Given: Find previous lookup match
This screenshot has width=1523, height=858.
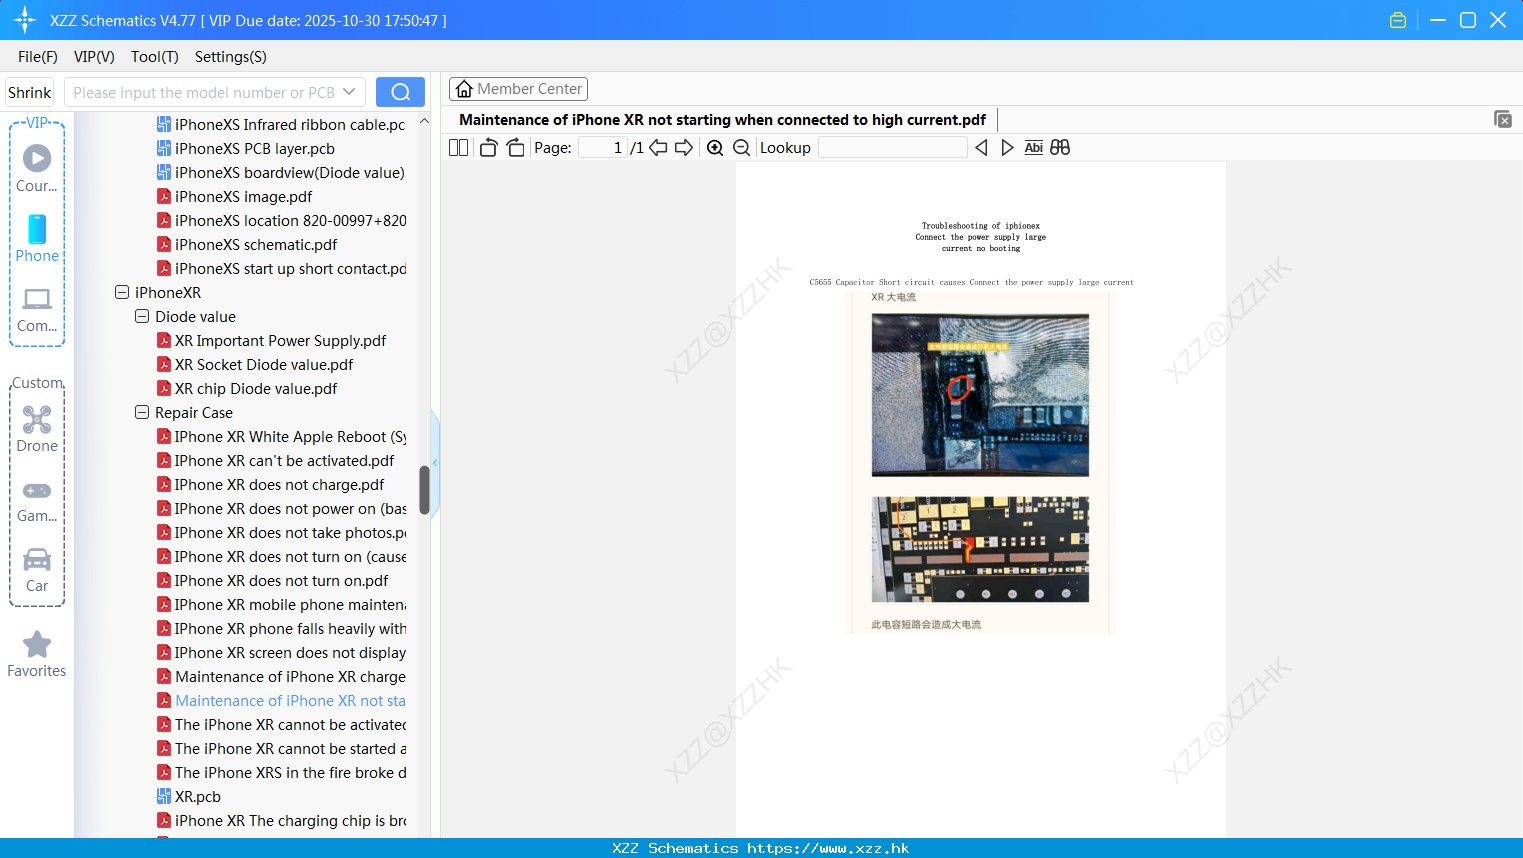Looking at the screenshot, I should [x=981, y=147].
